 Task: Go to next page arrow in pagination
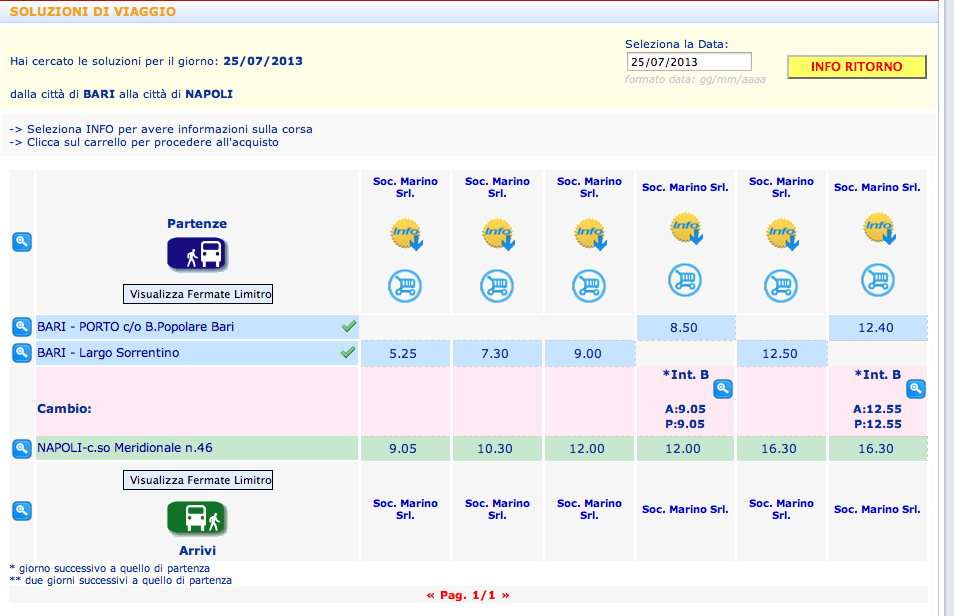coord(505,595)
